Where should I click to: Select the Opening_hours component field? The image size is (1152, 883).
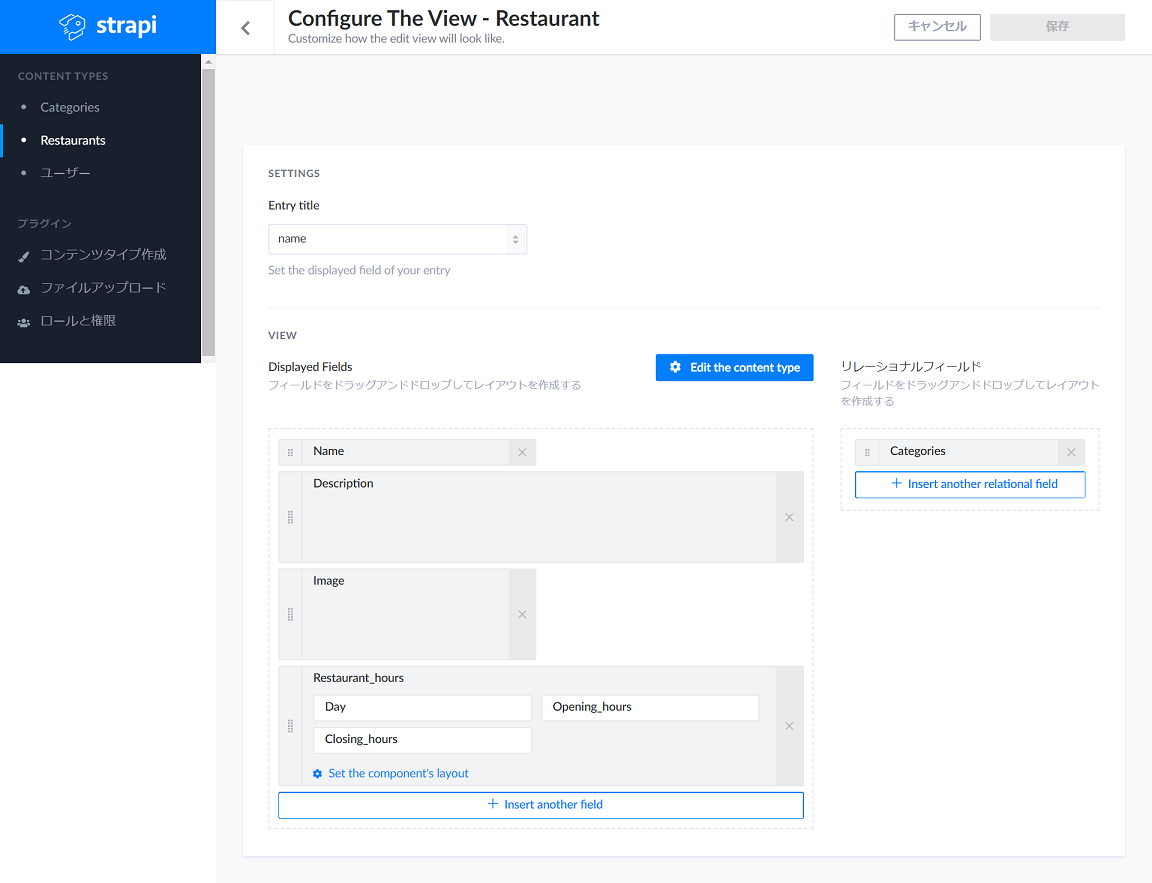[650, 707]
